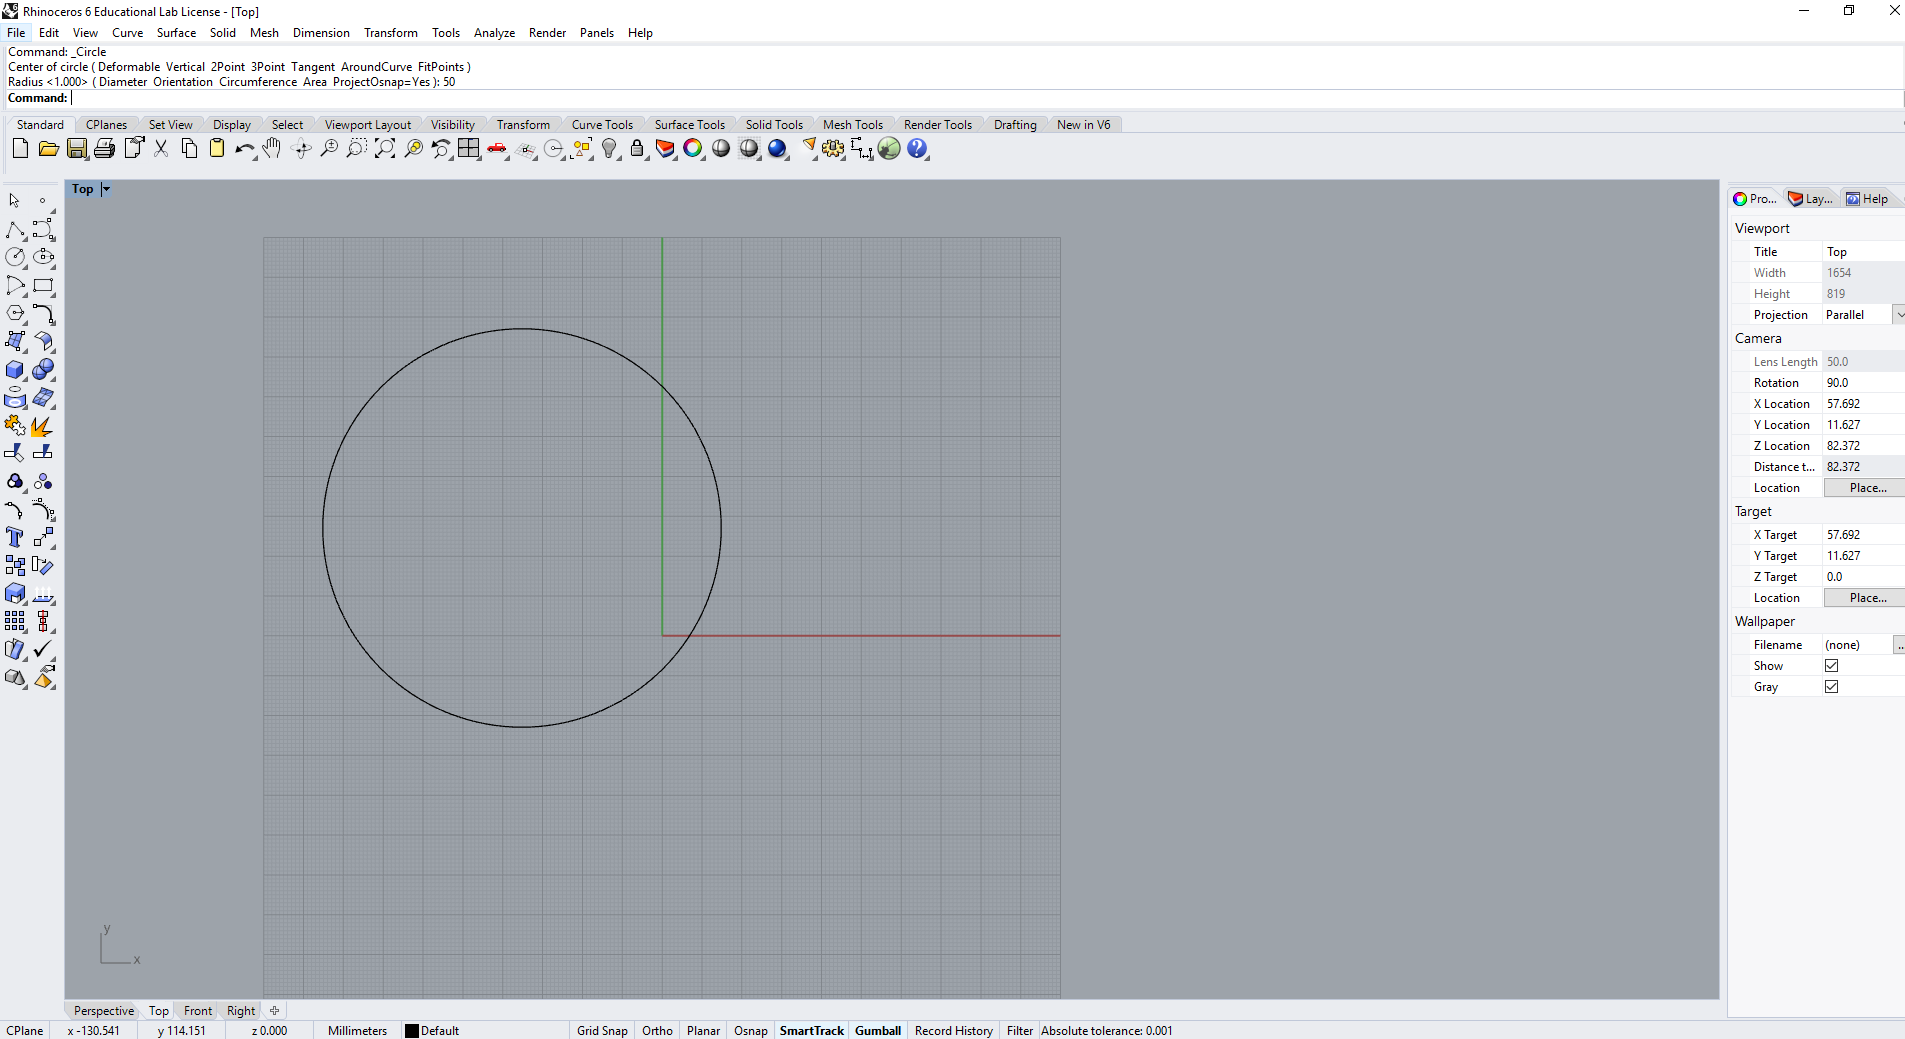Image resolution: width=1905 pixels, height=1039 pixels.
Task: Add a new viewport tab with plus icon
Action: 274,1011
